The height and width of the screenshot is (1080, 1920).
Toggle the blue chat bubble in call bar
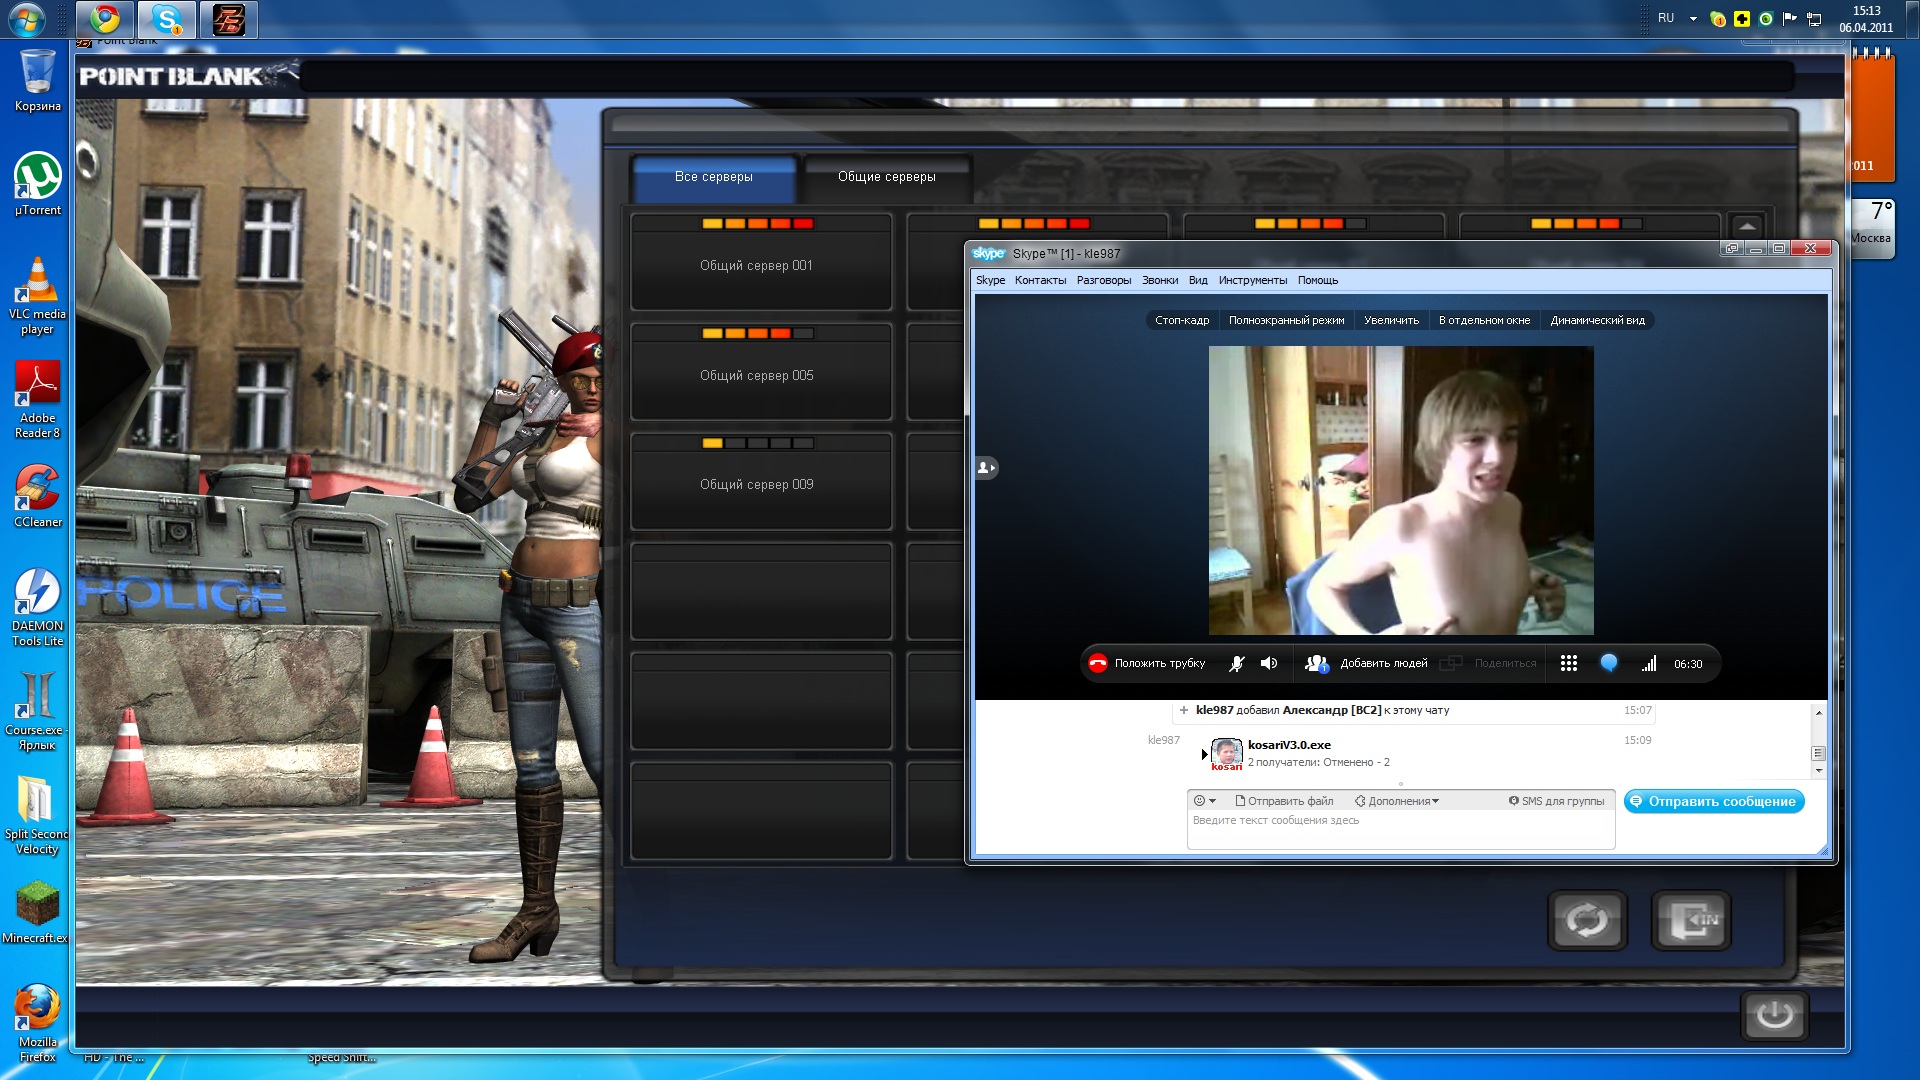[1609, 663]
